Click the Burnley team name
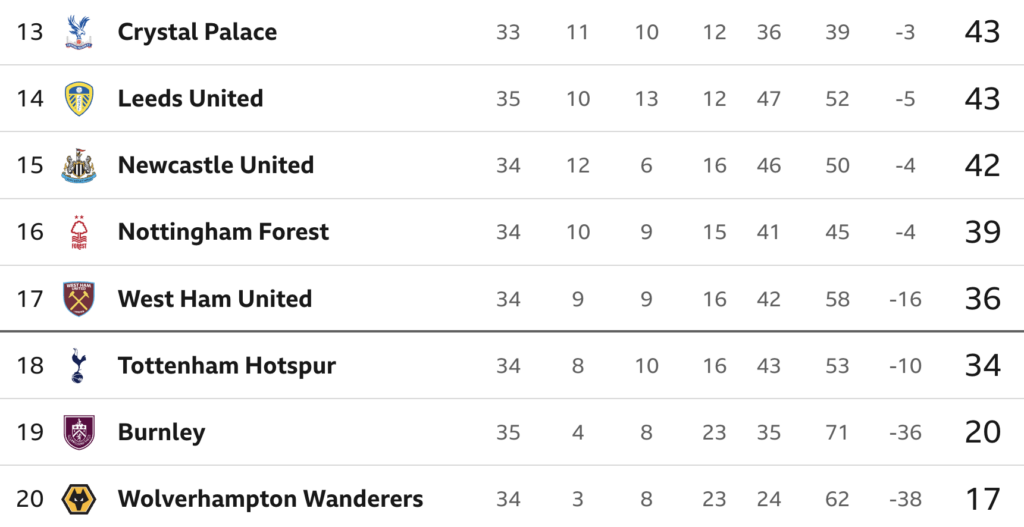The image size is (1024, 527). pos(161,432)
